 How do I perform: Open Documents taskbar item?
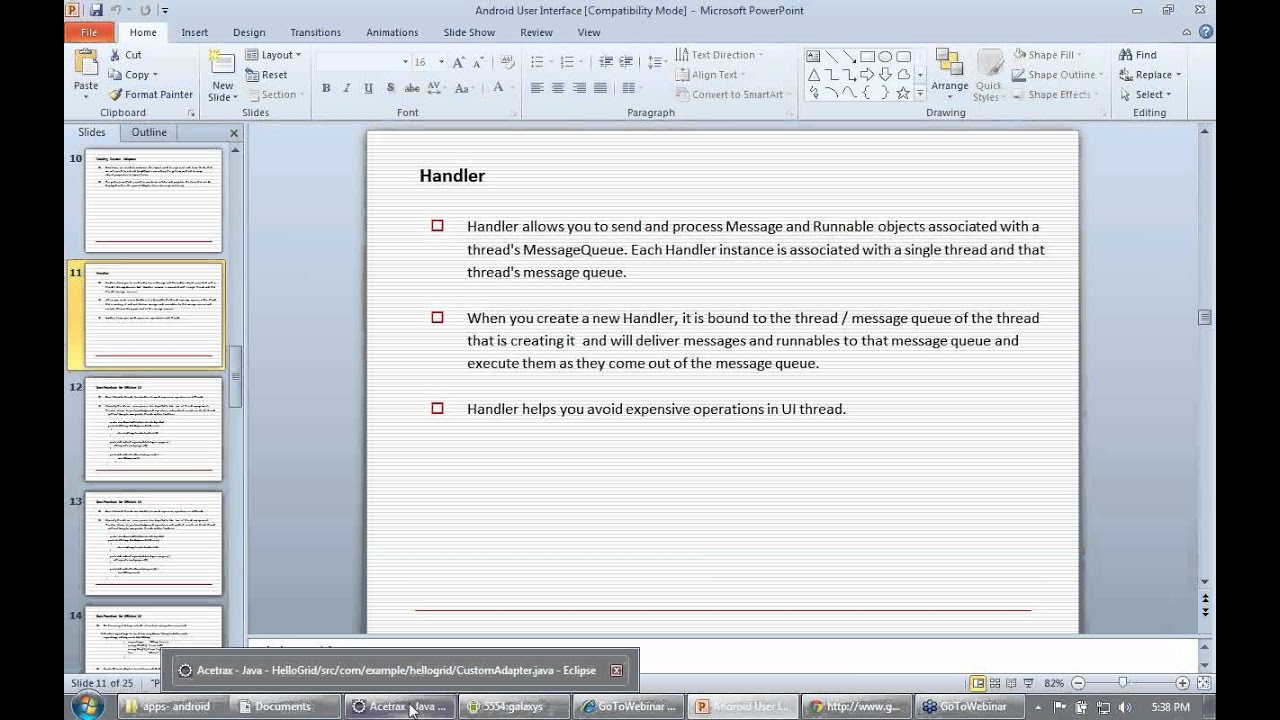coord(283,706)
